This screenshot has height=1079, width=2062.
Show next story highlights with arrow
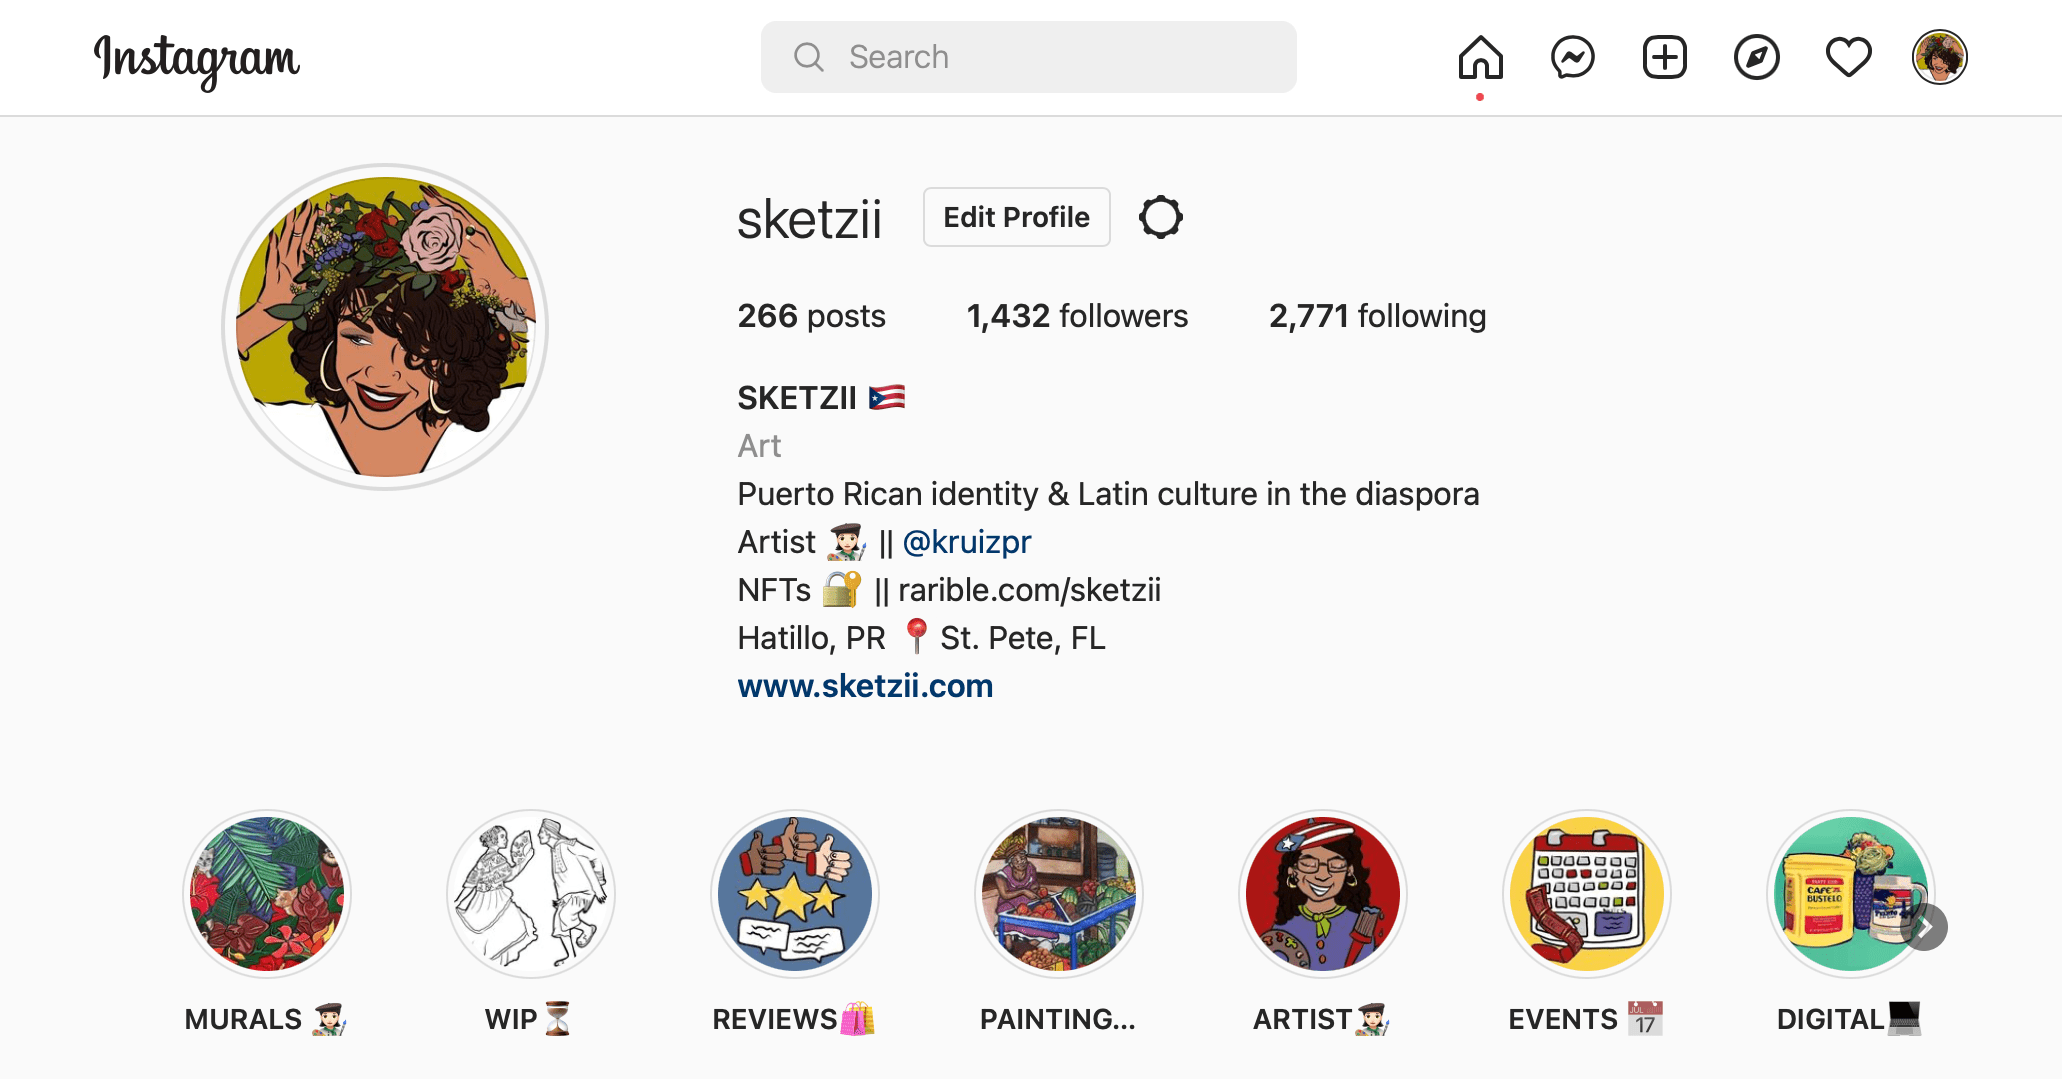click(x=1924, y=927)
